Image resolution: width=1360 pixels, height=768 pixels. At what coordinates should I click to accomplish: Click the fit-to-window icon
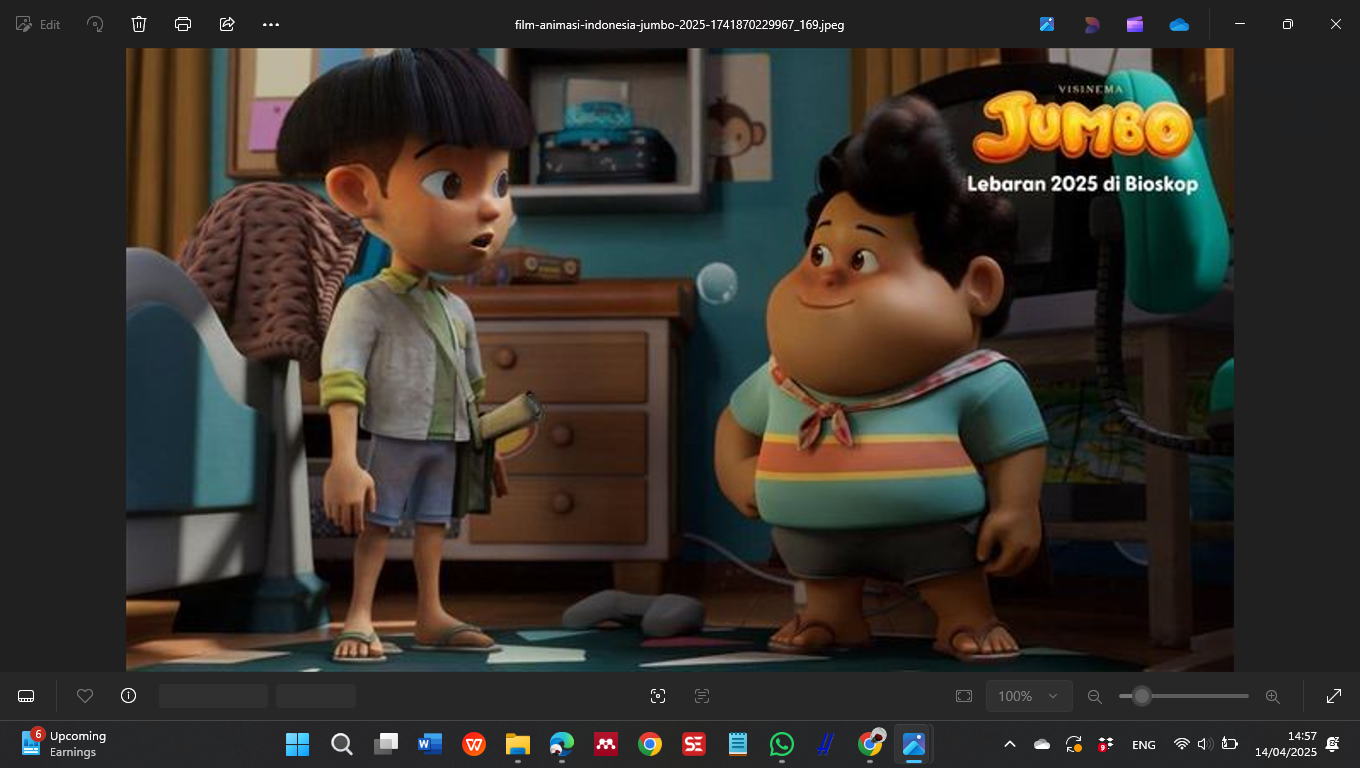964,696
